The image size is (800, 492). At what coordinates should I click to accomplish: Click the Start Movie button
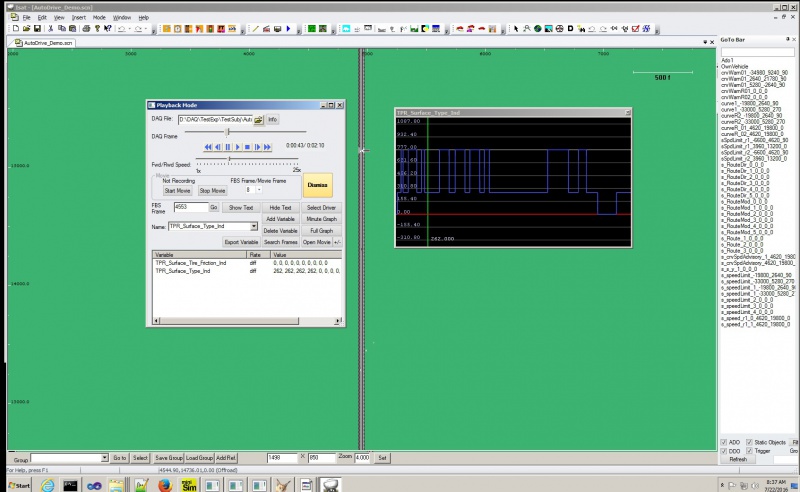(177, 190)
